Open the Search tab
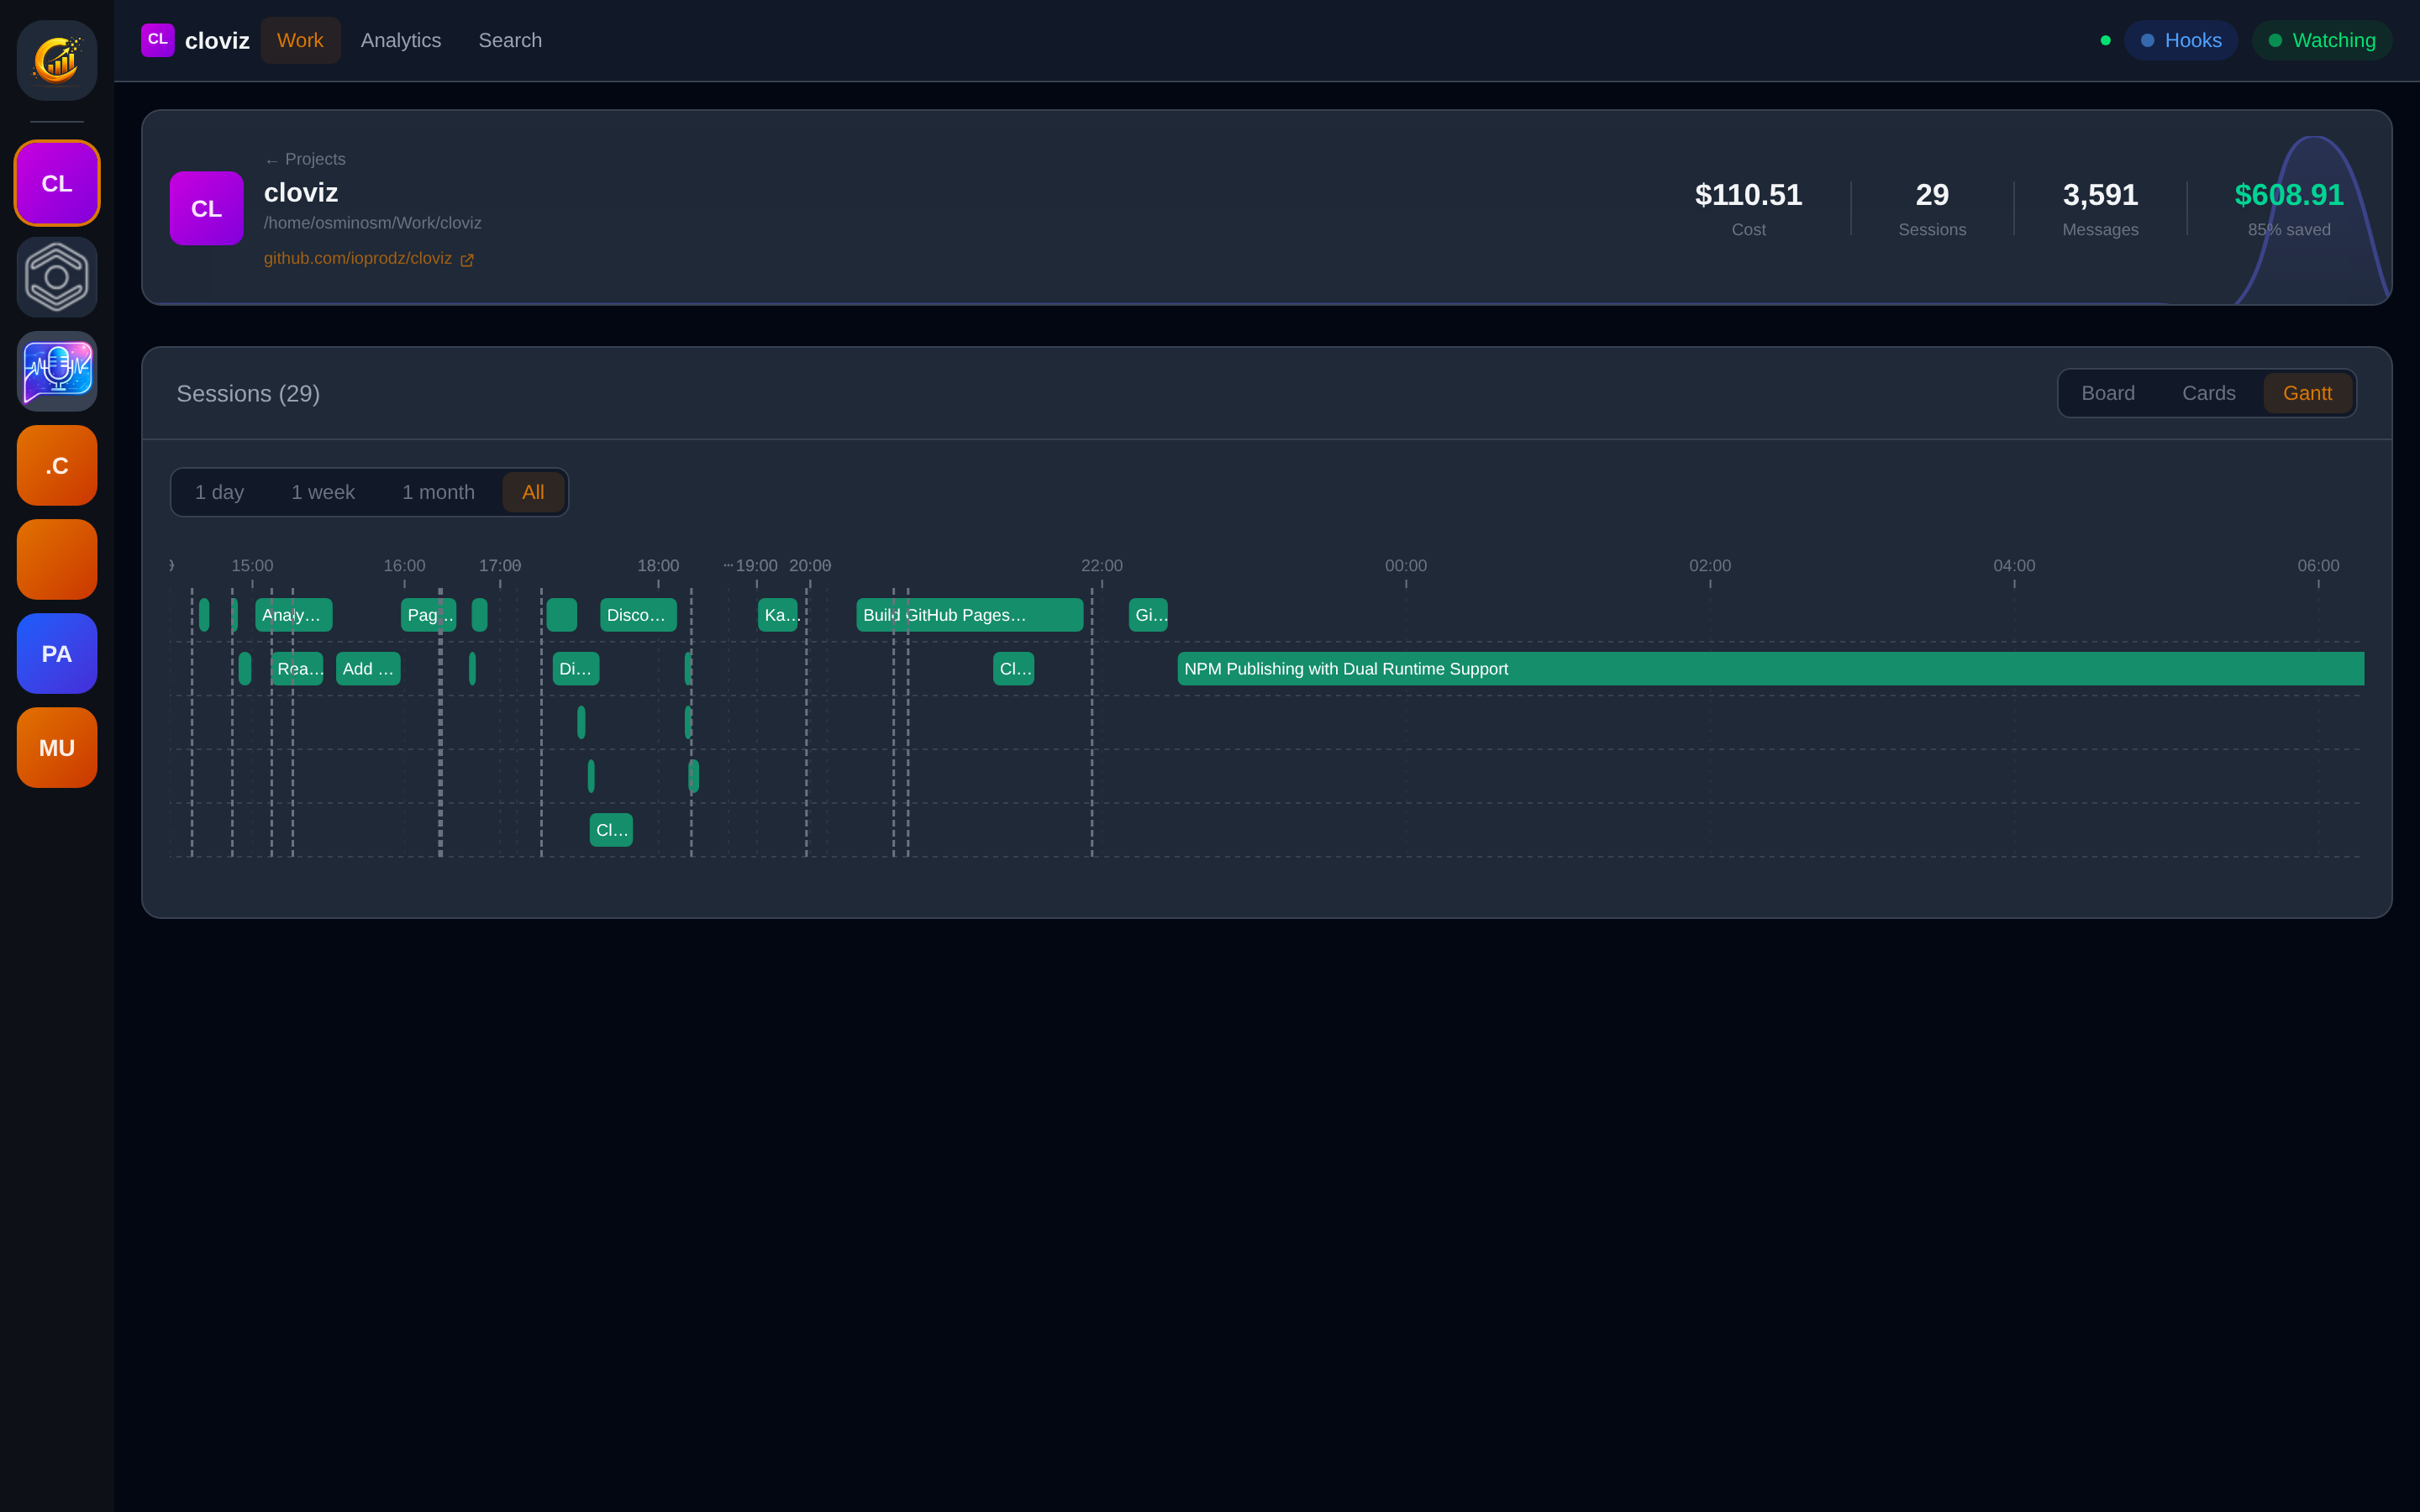 510,40
